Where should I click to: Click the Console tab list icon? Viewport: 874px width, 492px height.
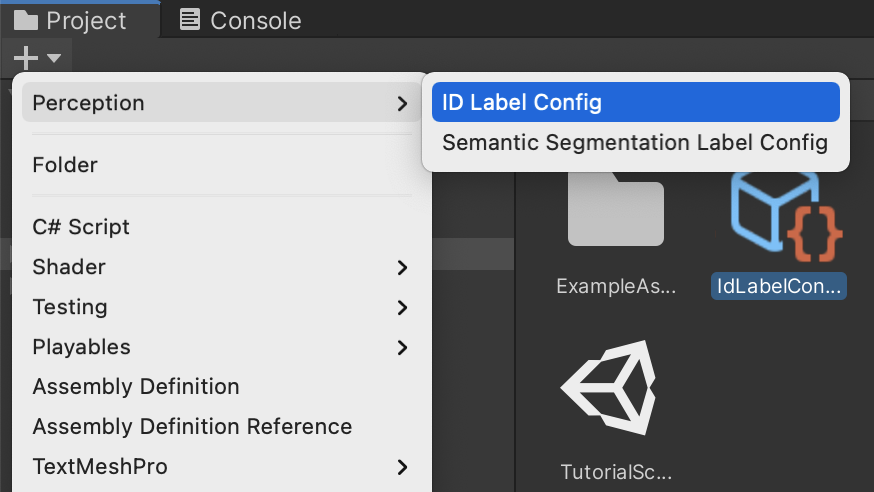tap(190, 20)
